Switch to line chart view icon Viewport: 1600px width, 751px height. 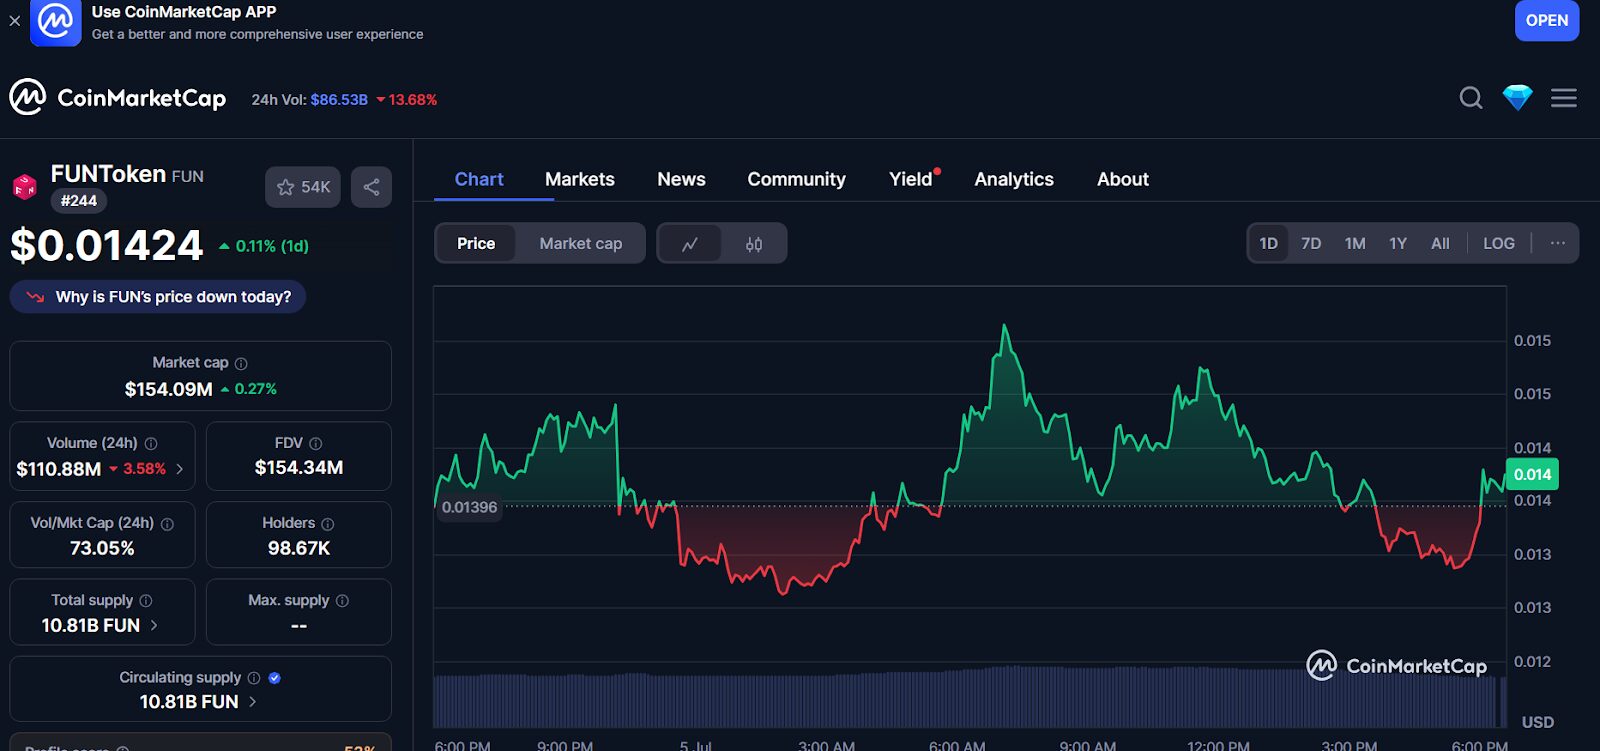coord(690,244)
